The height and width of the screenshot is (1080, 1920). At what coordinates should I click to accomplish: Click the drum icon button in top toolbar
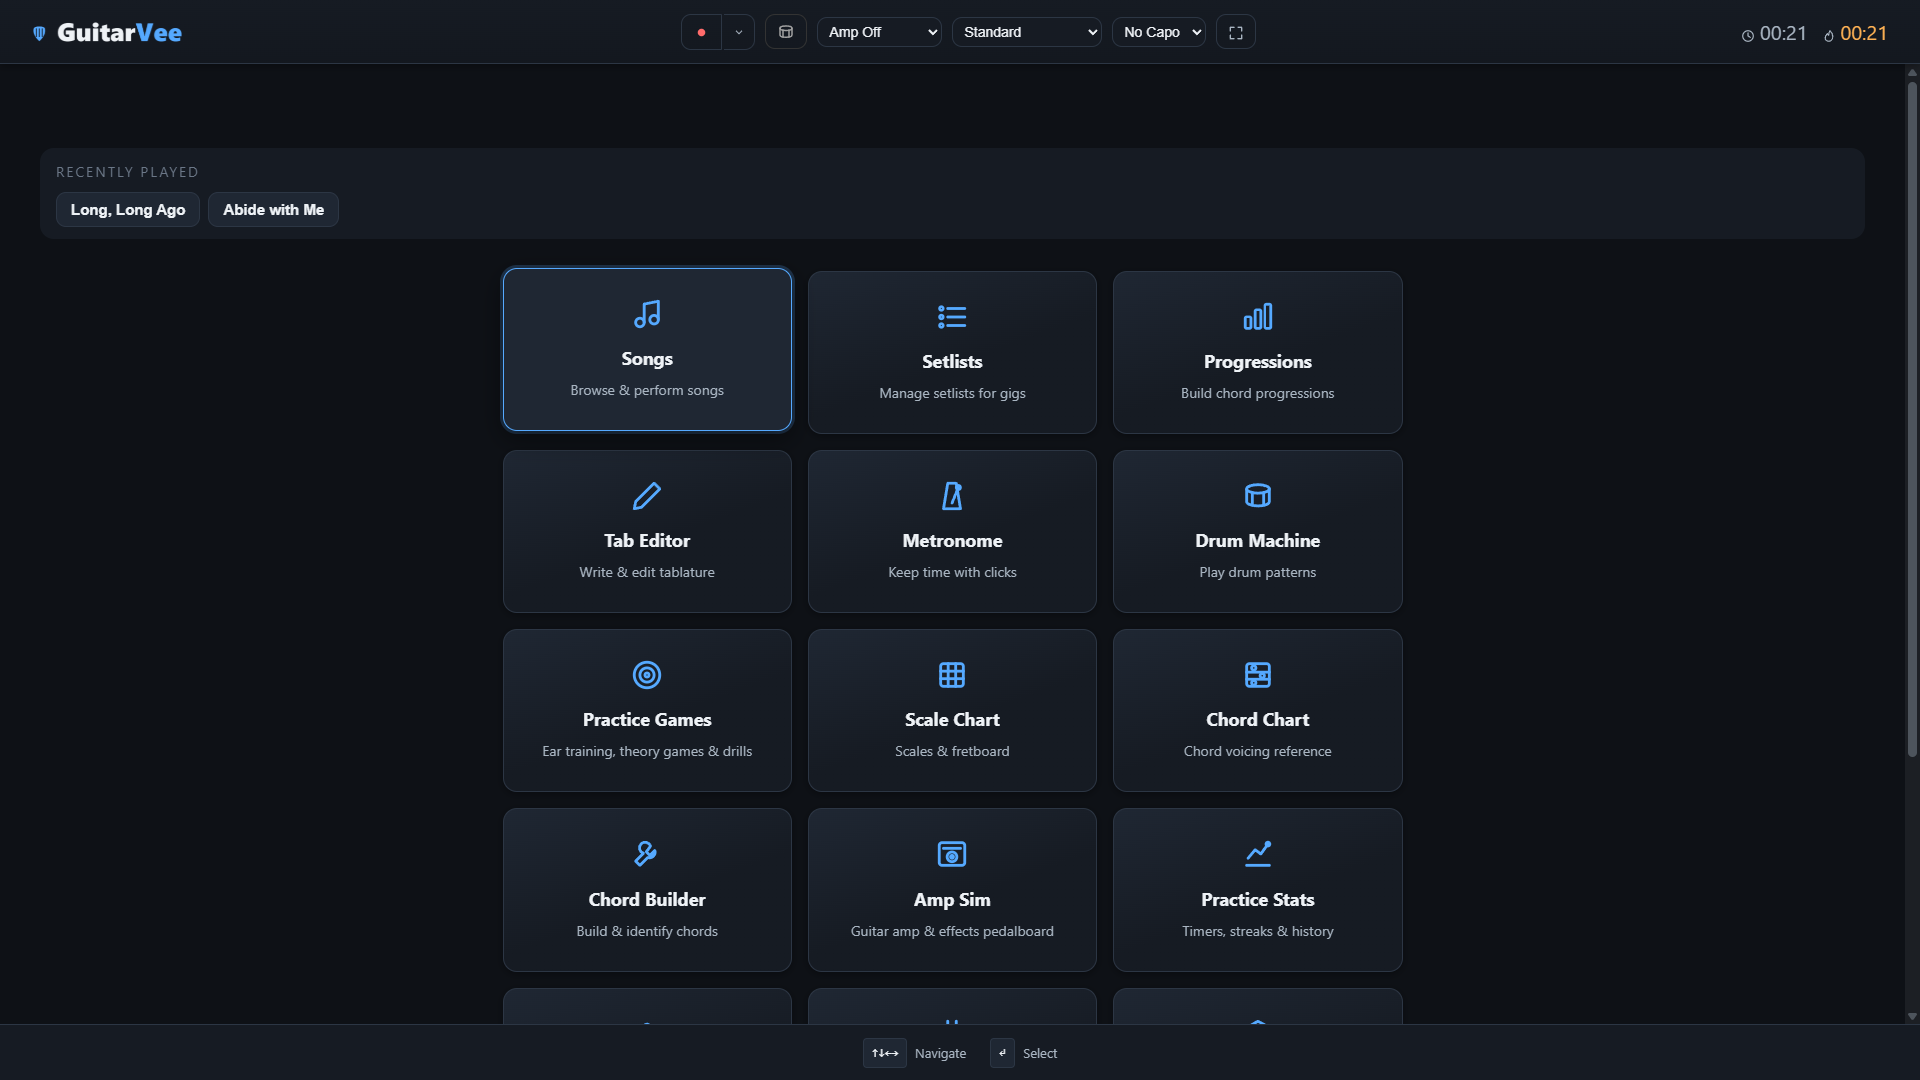pyautogui.click(x=786, y=32)
